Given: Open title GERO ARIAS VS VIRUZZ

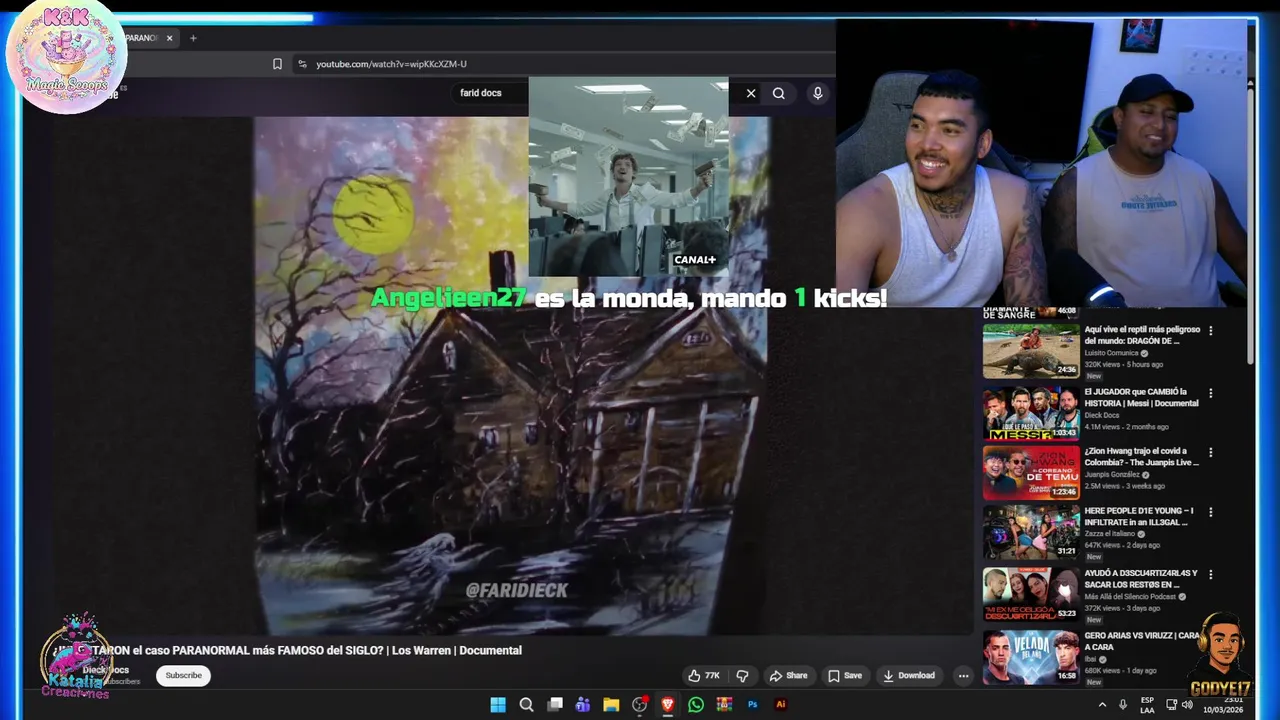Looking at the screenshot, I should point(1141,641).
